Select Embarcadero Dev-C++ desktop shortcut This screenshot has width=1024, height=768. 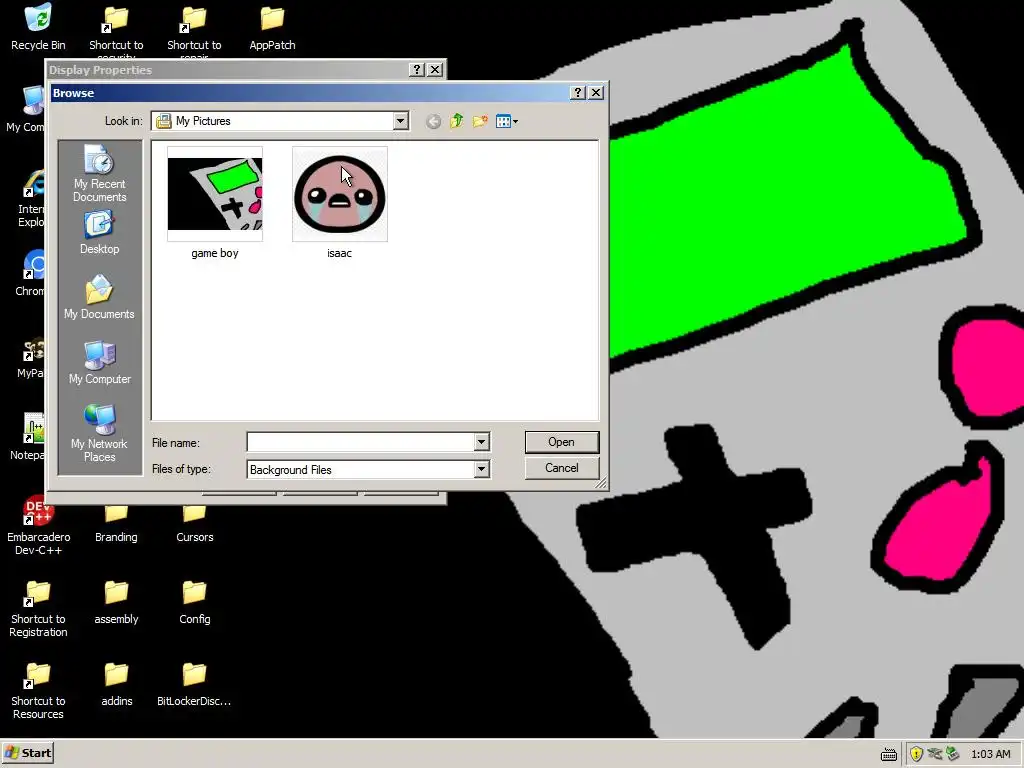click(x=38, y=526)
